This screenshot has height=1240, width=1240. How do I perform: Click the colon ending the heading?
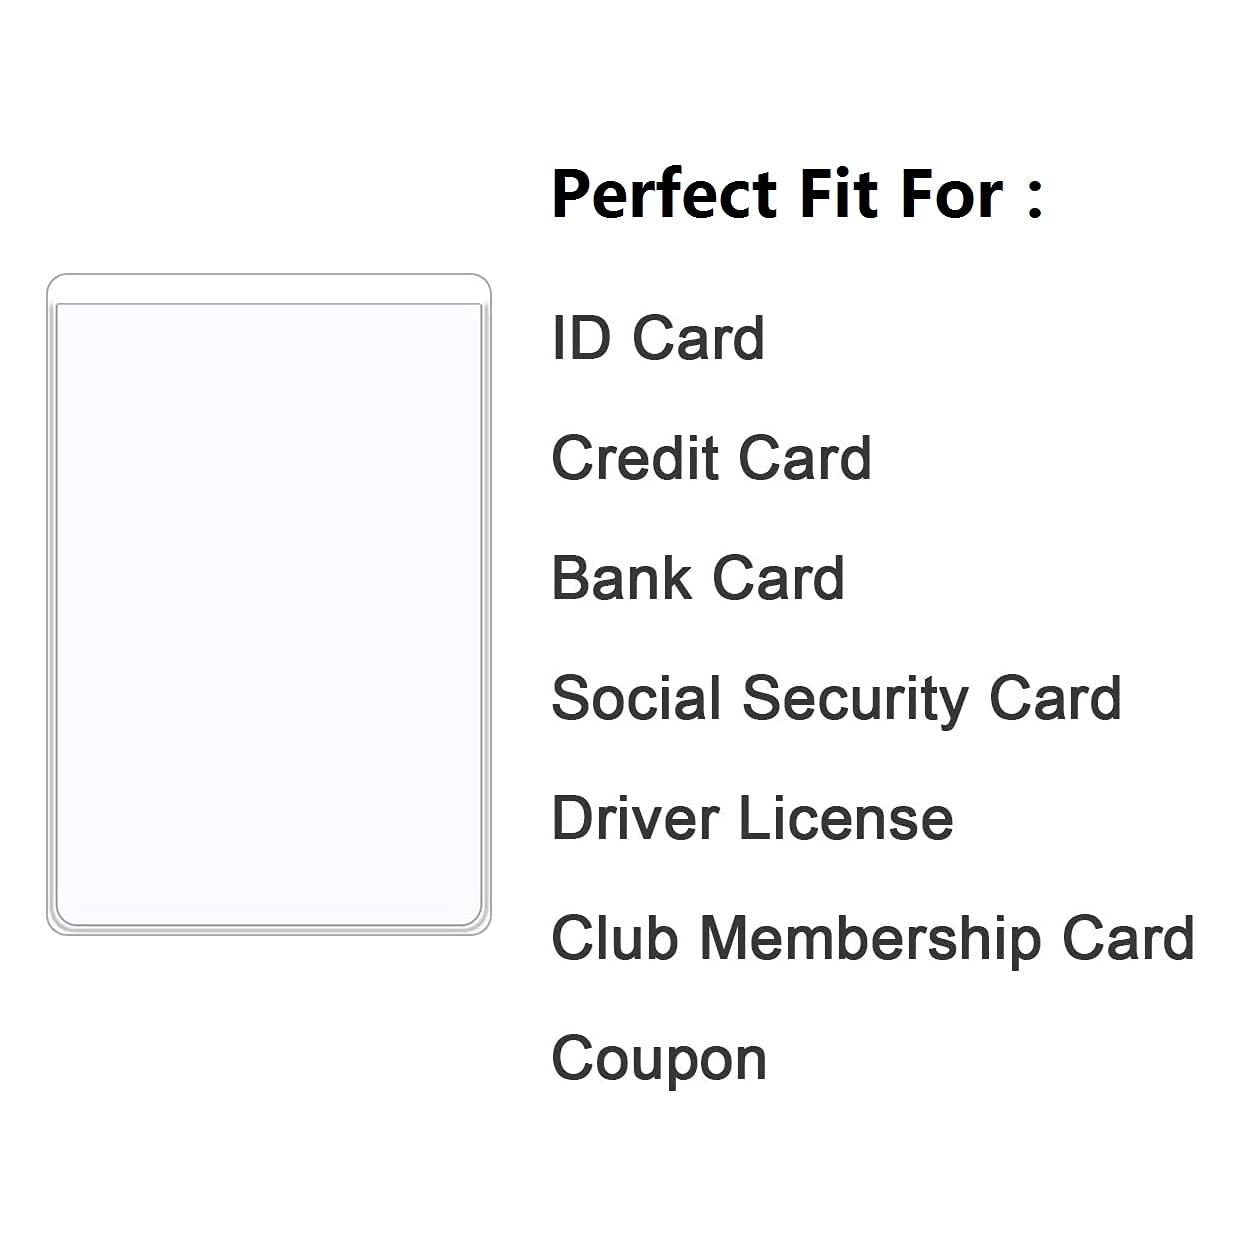click(x=1034, y=198)
